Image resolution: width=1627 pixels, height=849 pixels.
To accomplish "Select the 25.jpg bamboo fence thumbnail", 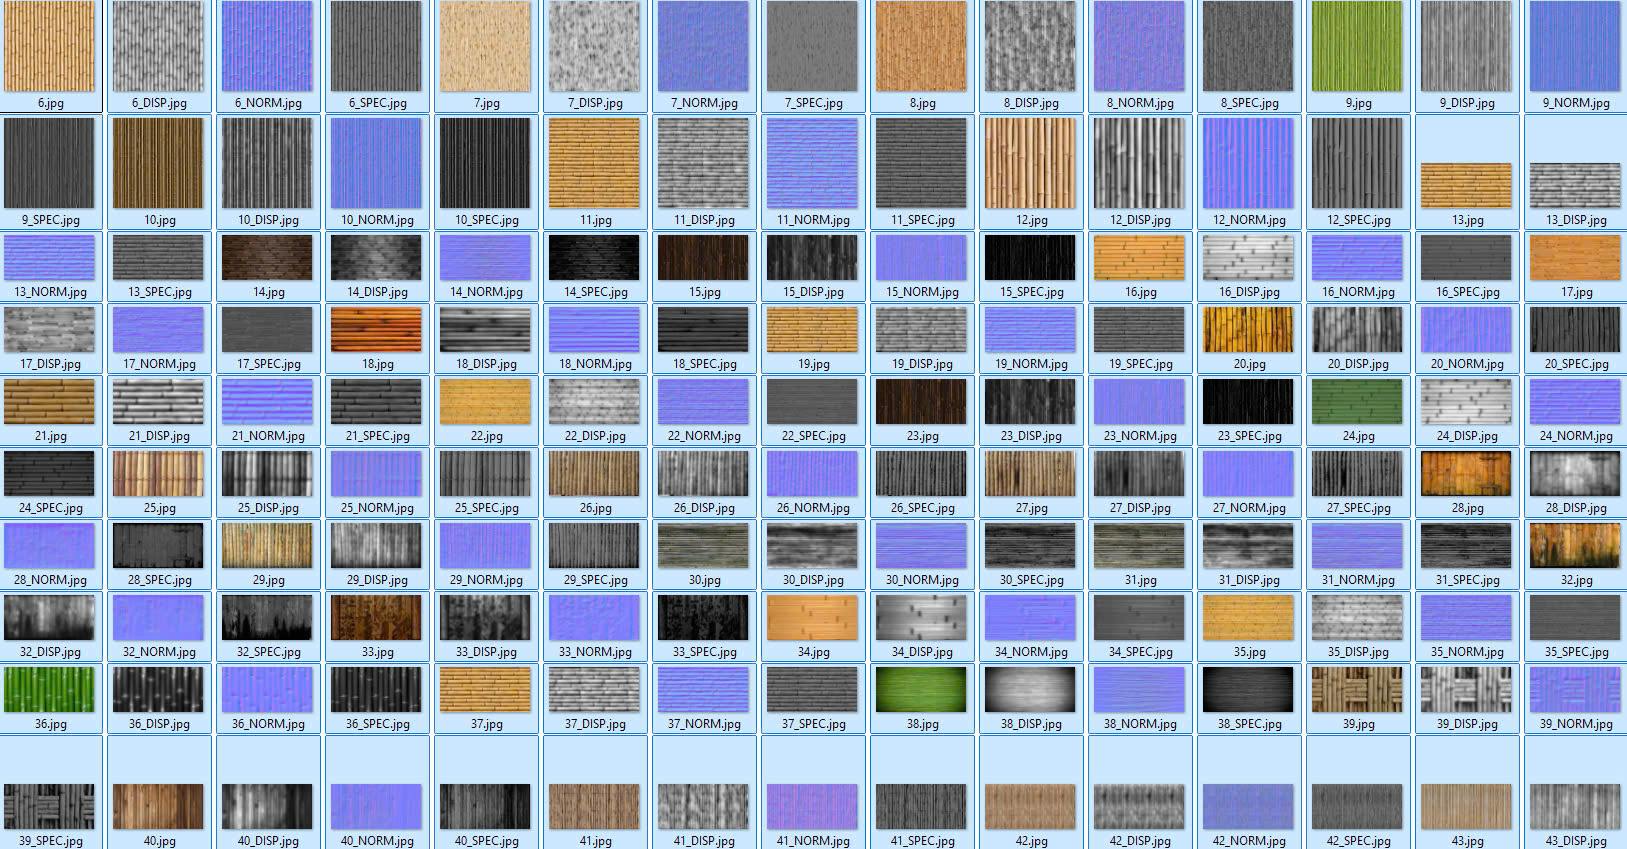I will coord(158,474).
